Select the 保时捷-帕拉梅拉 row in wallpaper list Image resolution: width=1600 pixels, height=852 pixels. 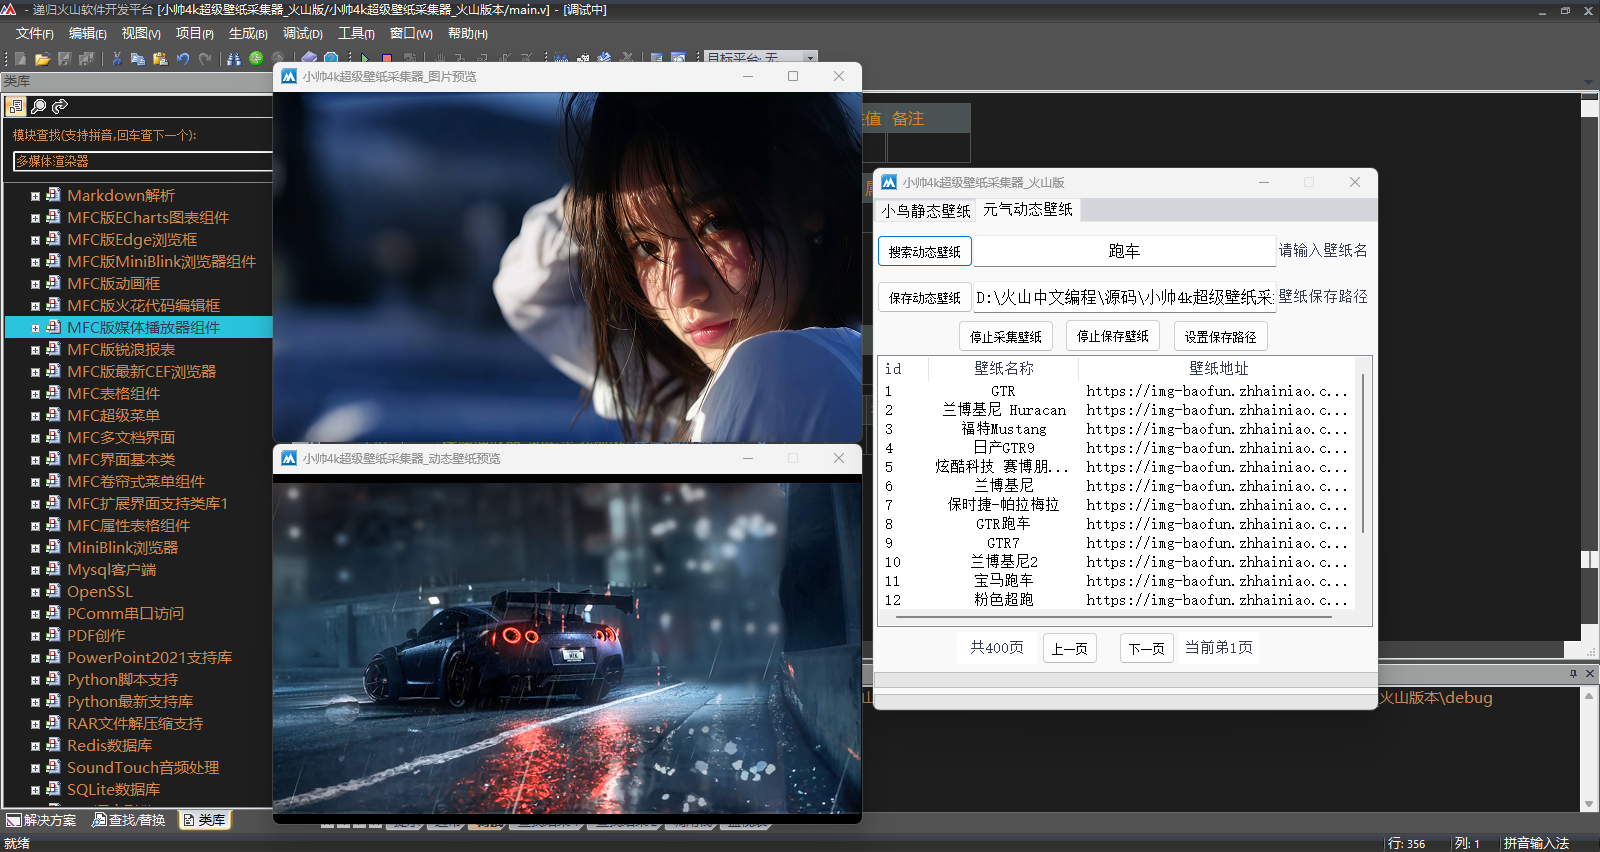(1115, 505)
